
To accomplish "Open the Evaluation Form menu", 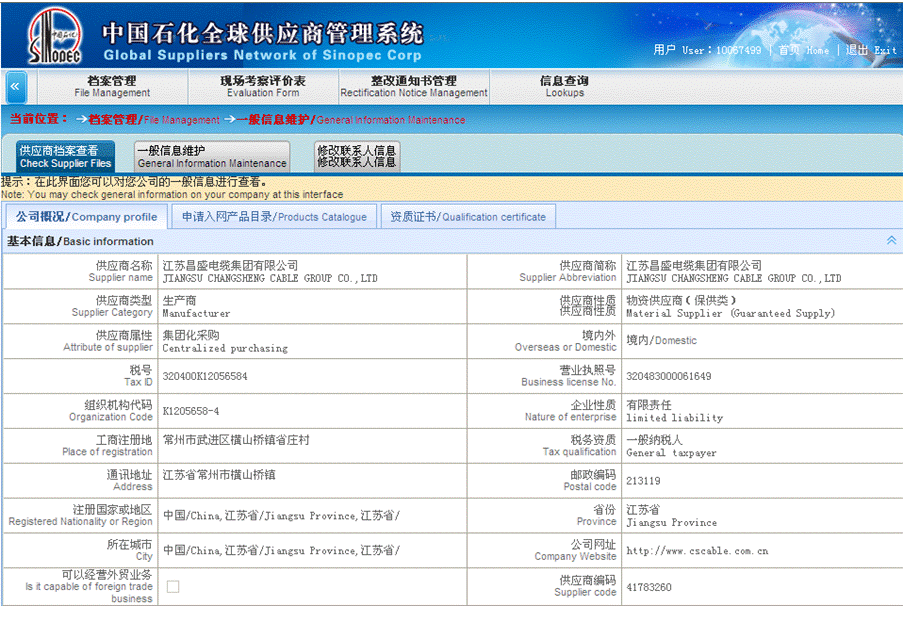I will pyautogui.click(x=263, y=87).
